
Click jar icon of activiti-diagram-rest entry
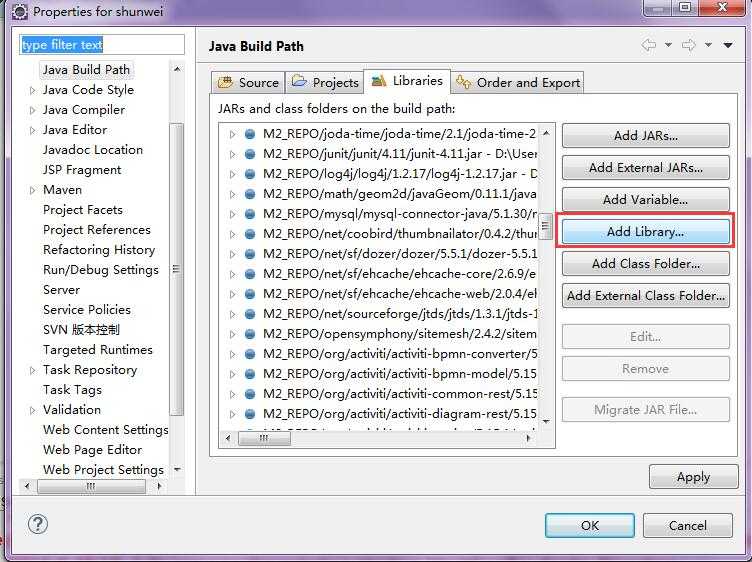point(250,413)
